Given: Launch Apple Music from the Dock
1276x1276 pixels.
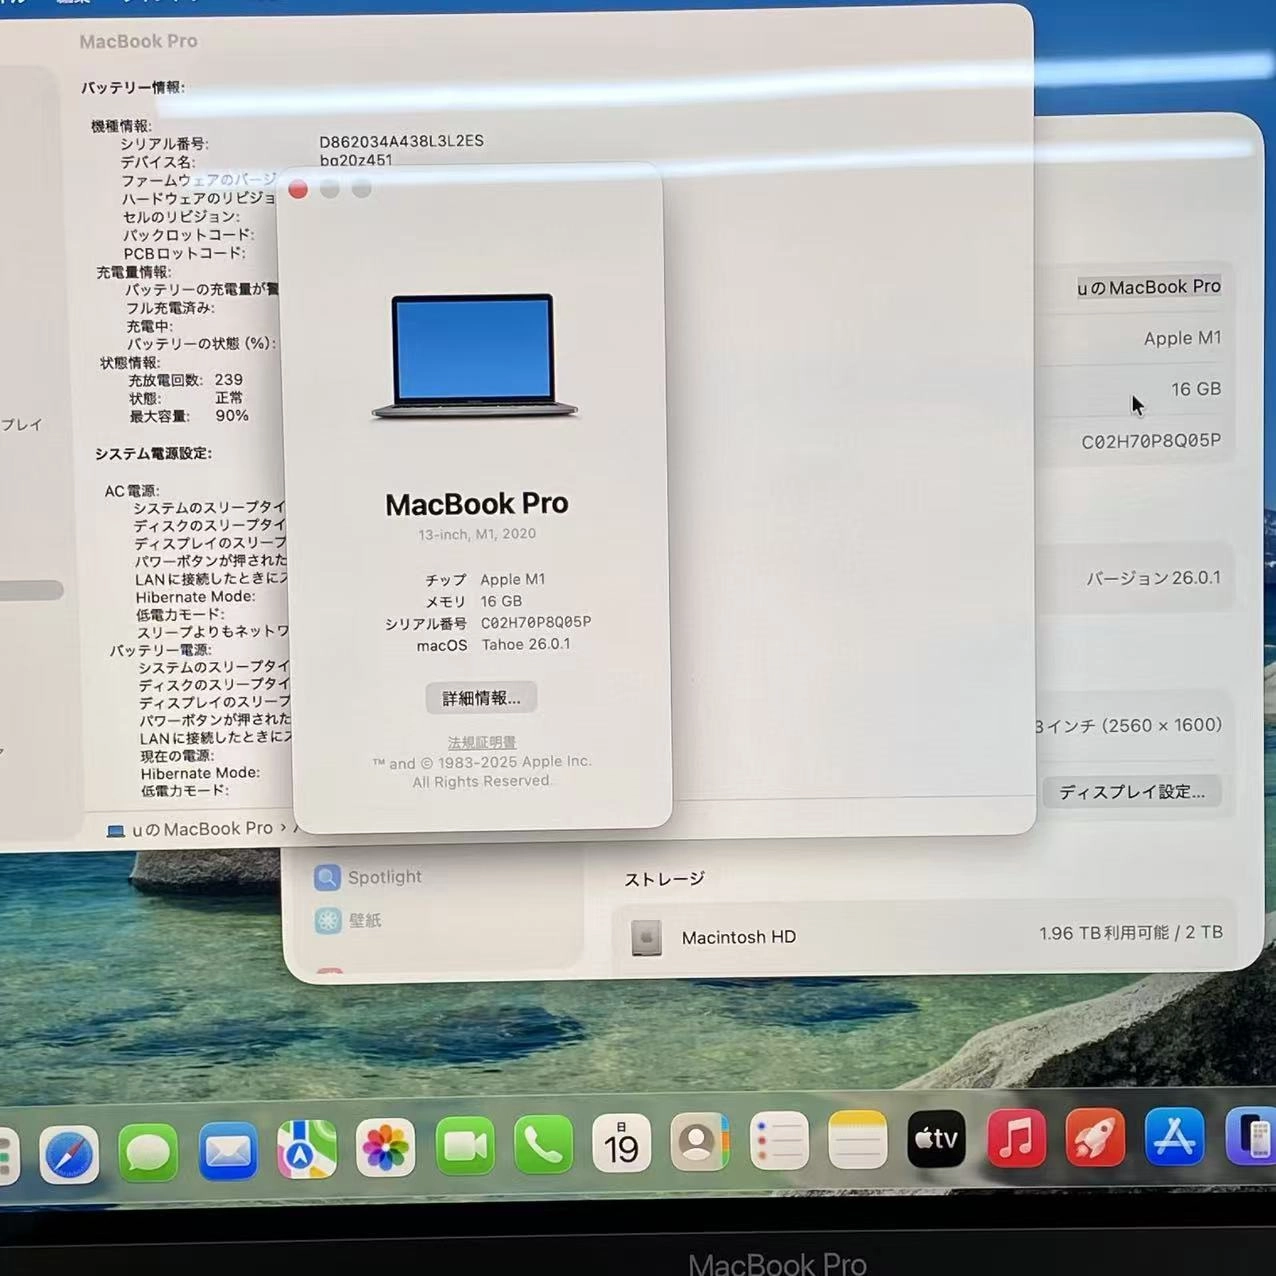Looking at the screenshot, I should (1014, 1136).
